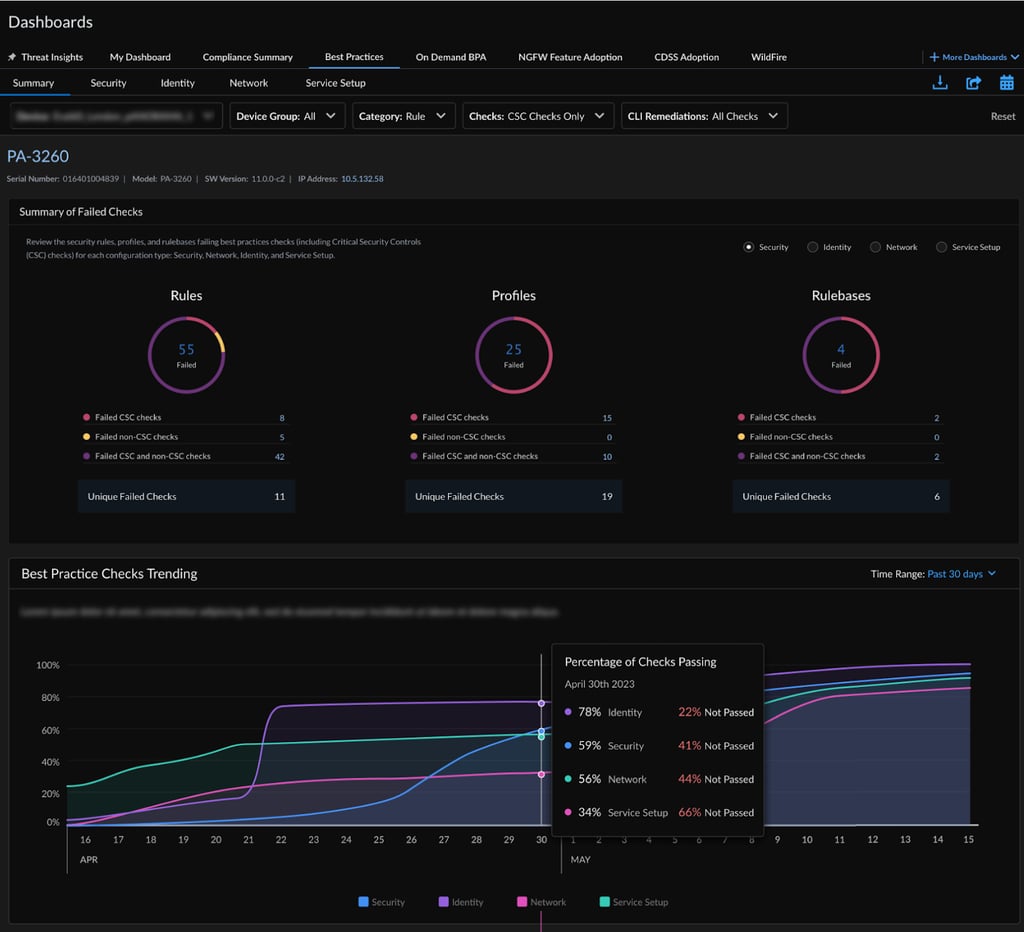Click the plus icon next to More Dashboards
This screenshot has height=932, width=1024.
(935, 57)
